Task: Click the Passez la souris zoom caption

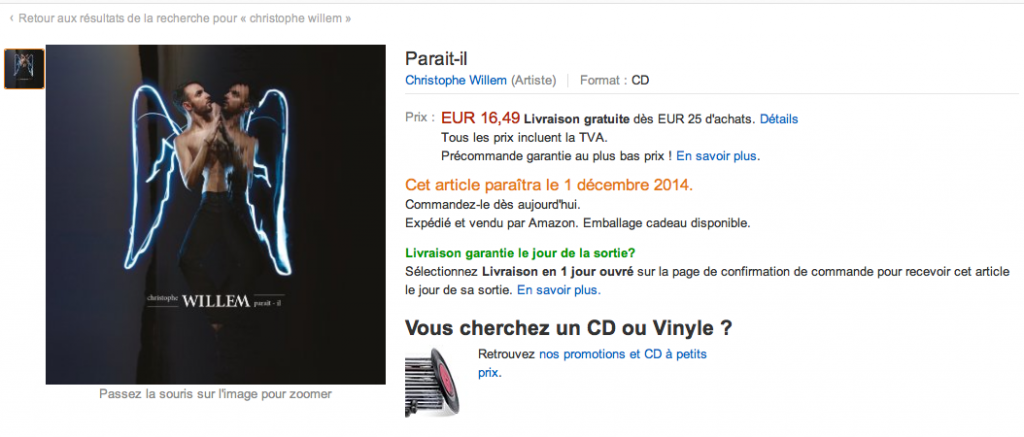Action: pyautogui.click(x=216, y=394)
